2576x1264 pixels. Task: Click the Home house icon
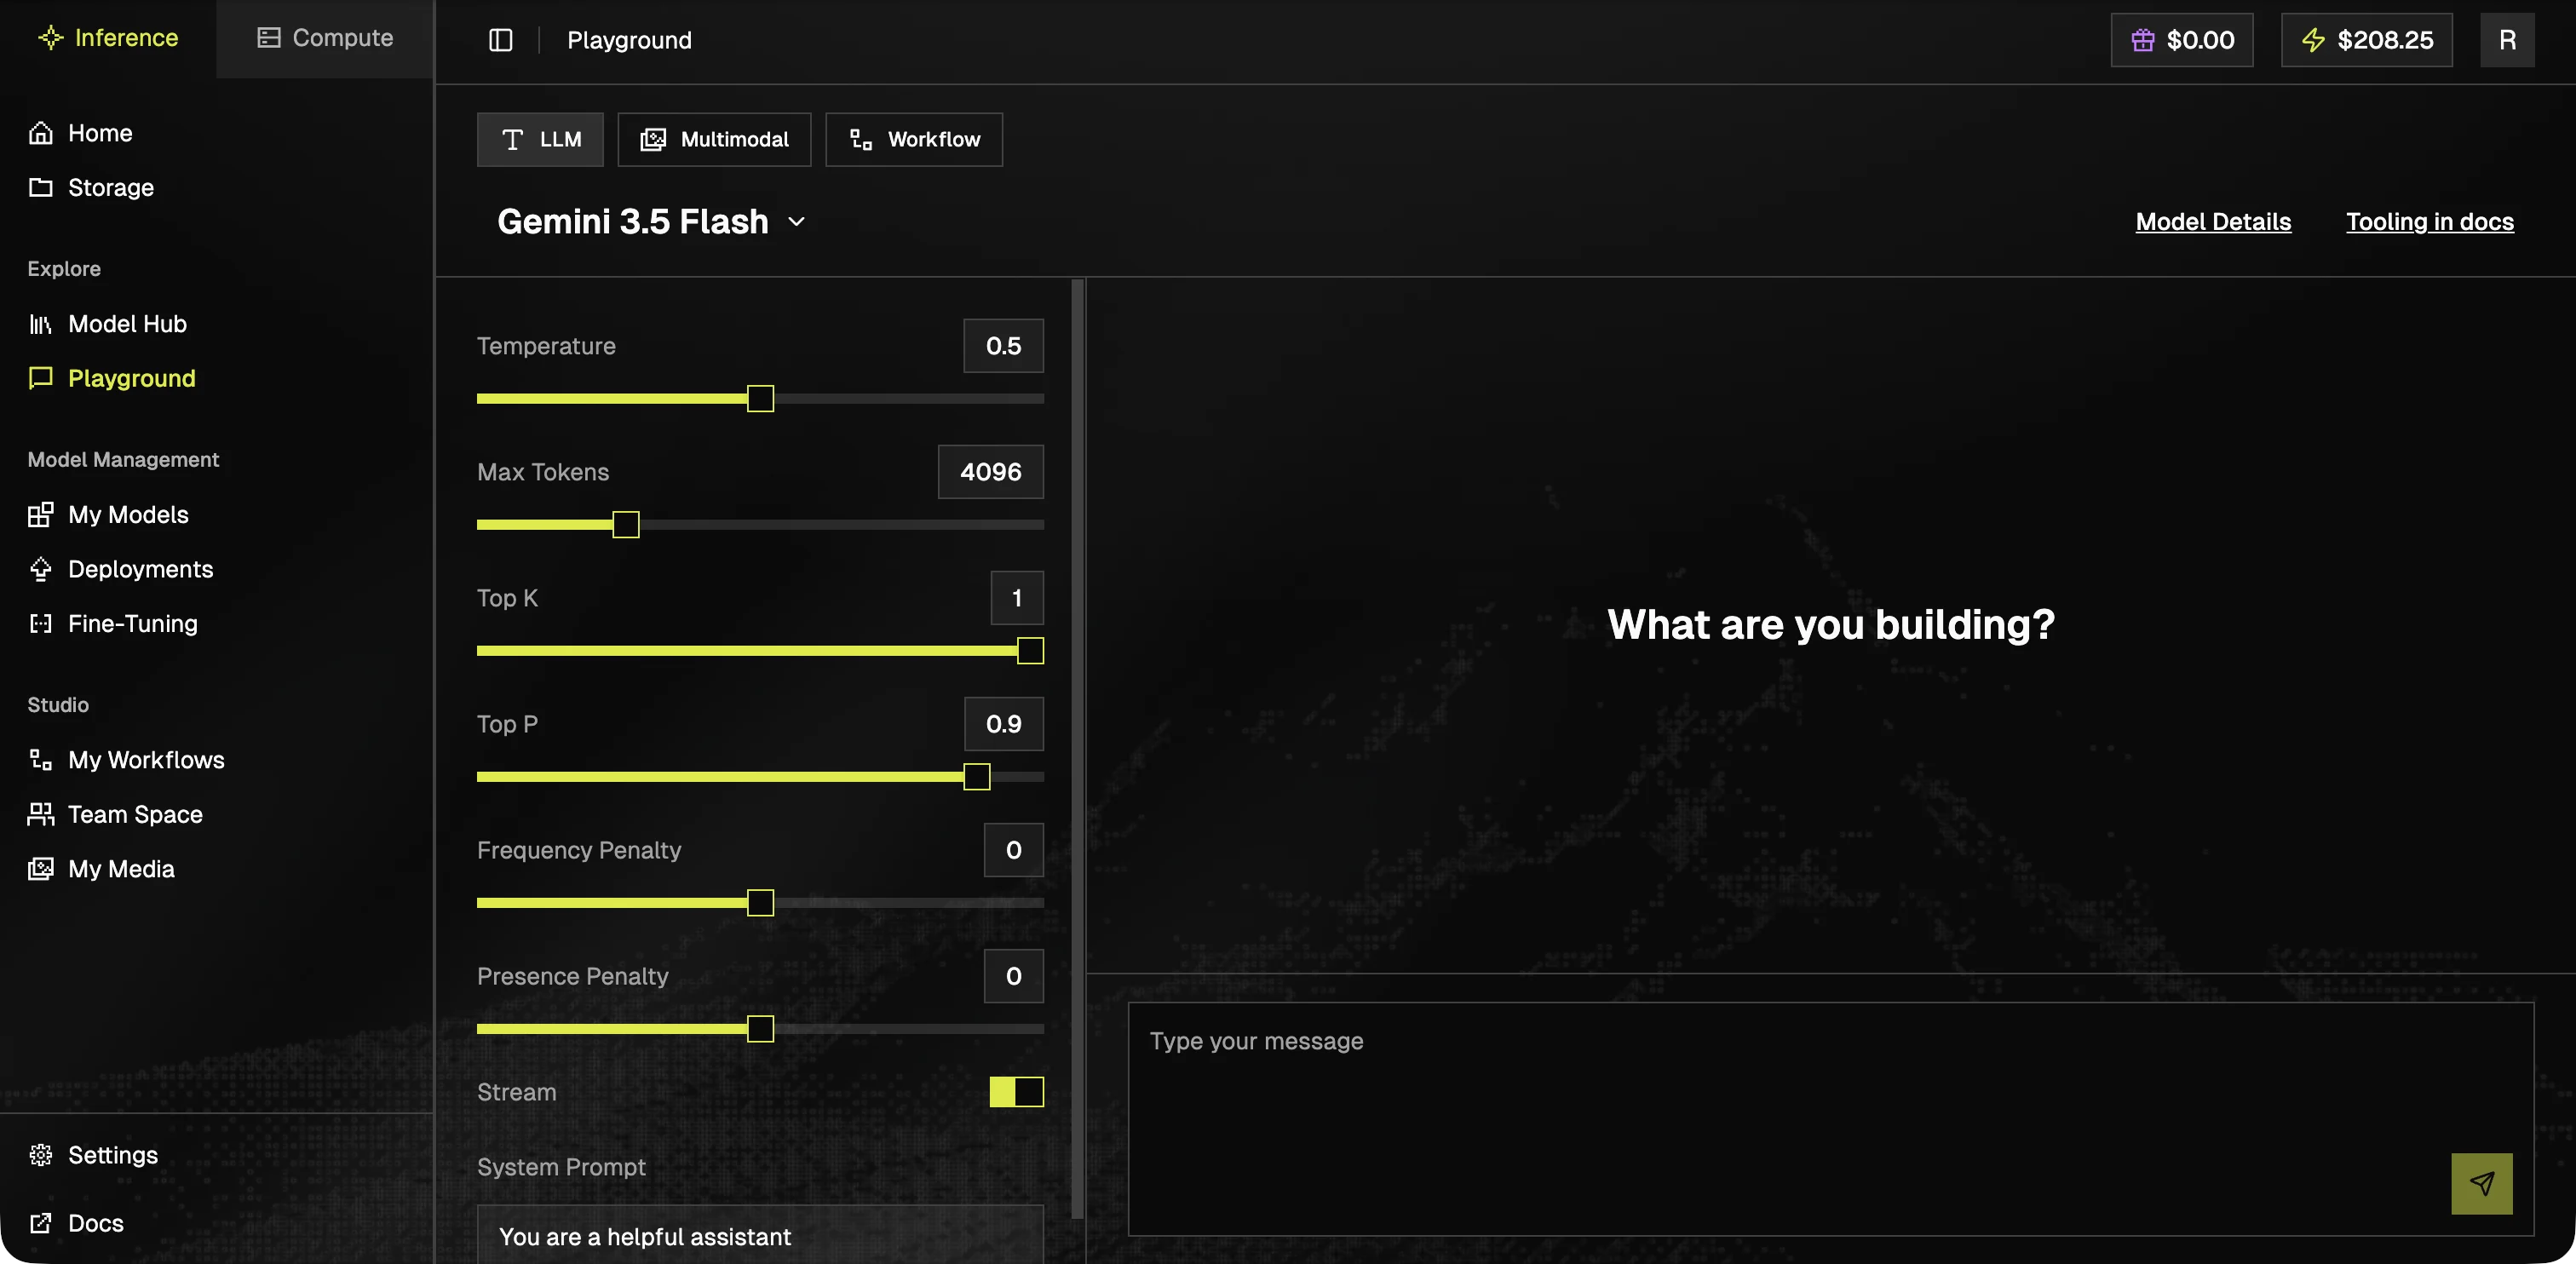tap(40, 133)
